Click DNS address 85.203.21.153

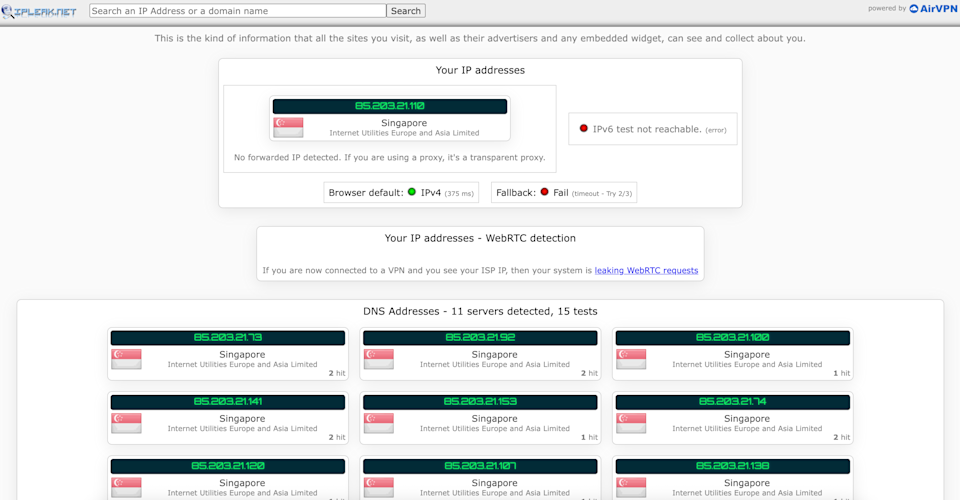[x=480, y=402]
